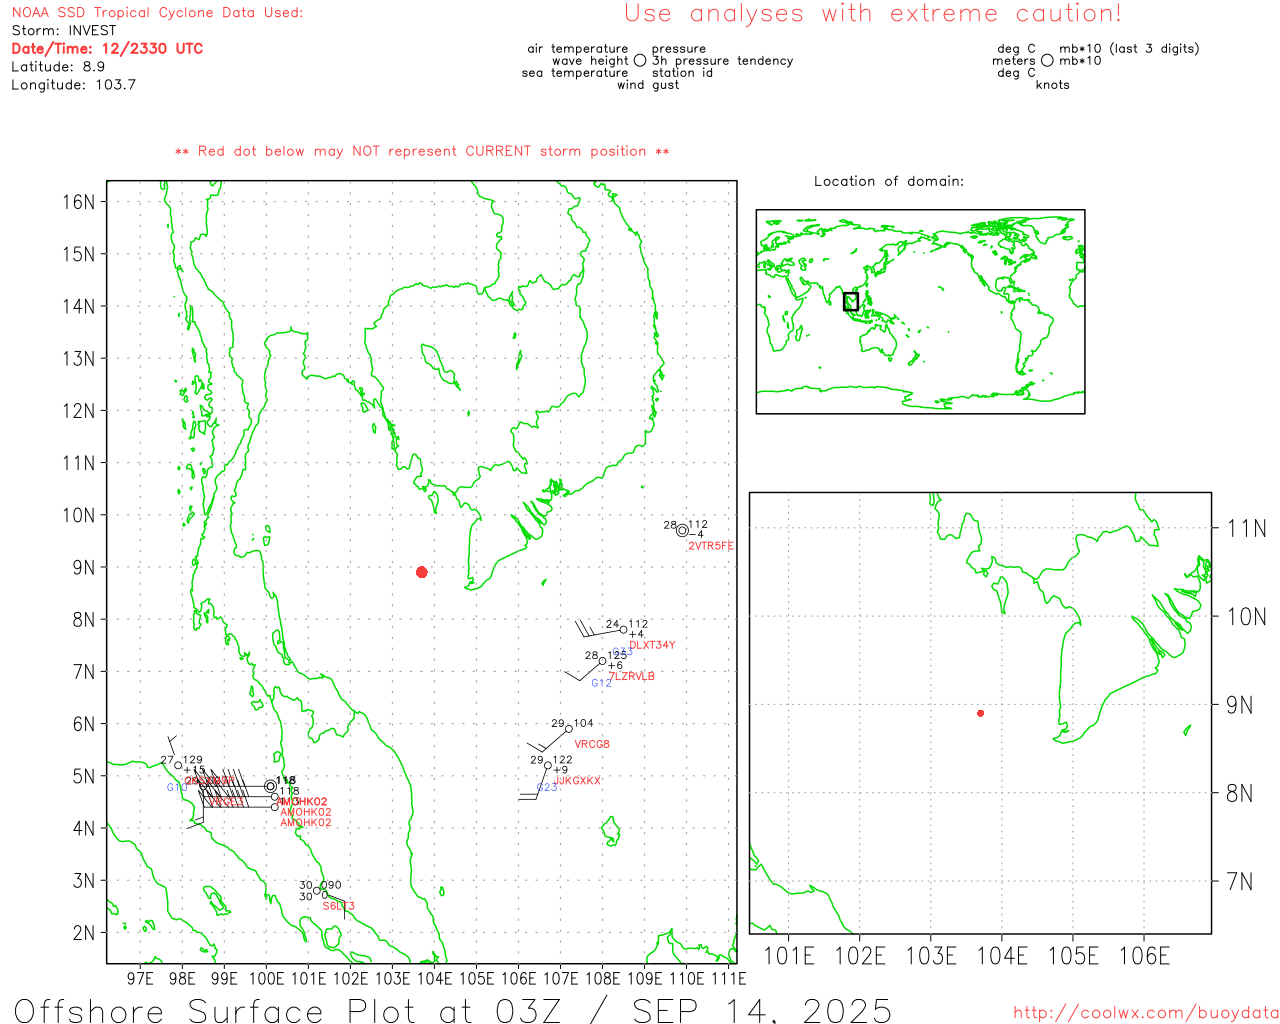The width and height of the screenshot is (1280, 1024).
Task: Click the red storm dot in the zoomed inset map
Action: coord(981,713)
